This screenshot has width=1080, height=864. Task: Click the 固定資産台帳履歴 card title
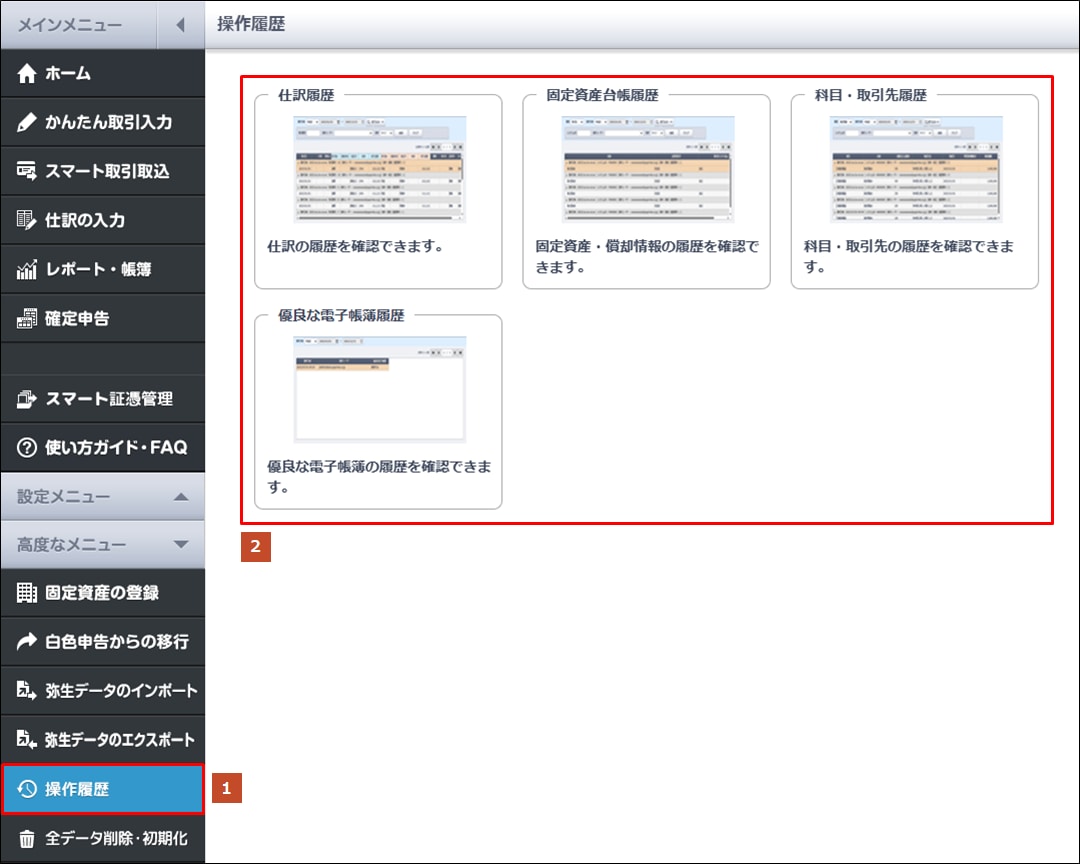[x=603, y=95]
